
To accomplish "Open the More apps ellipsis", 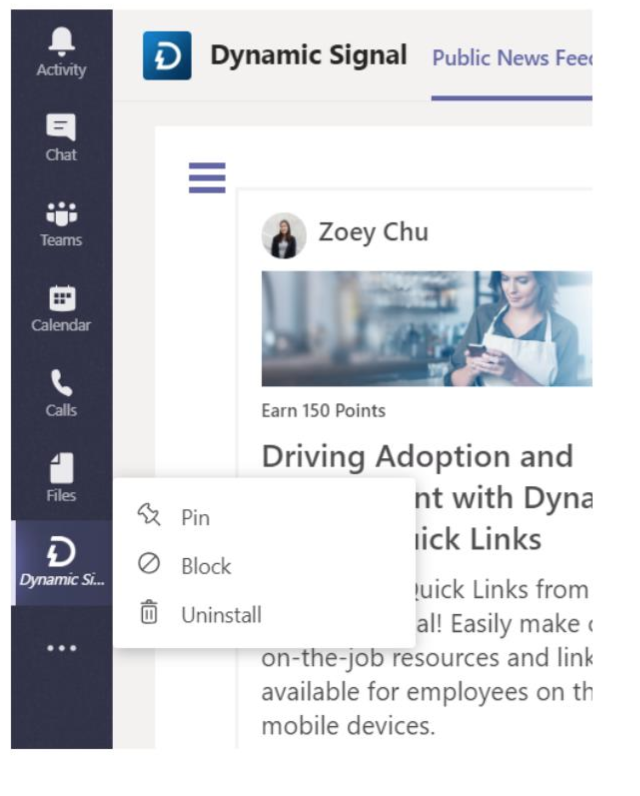I will pyautogui.click(x=61, y=648).
